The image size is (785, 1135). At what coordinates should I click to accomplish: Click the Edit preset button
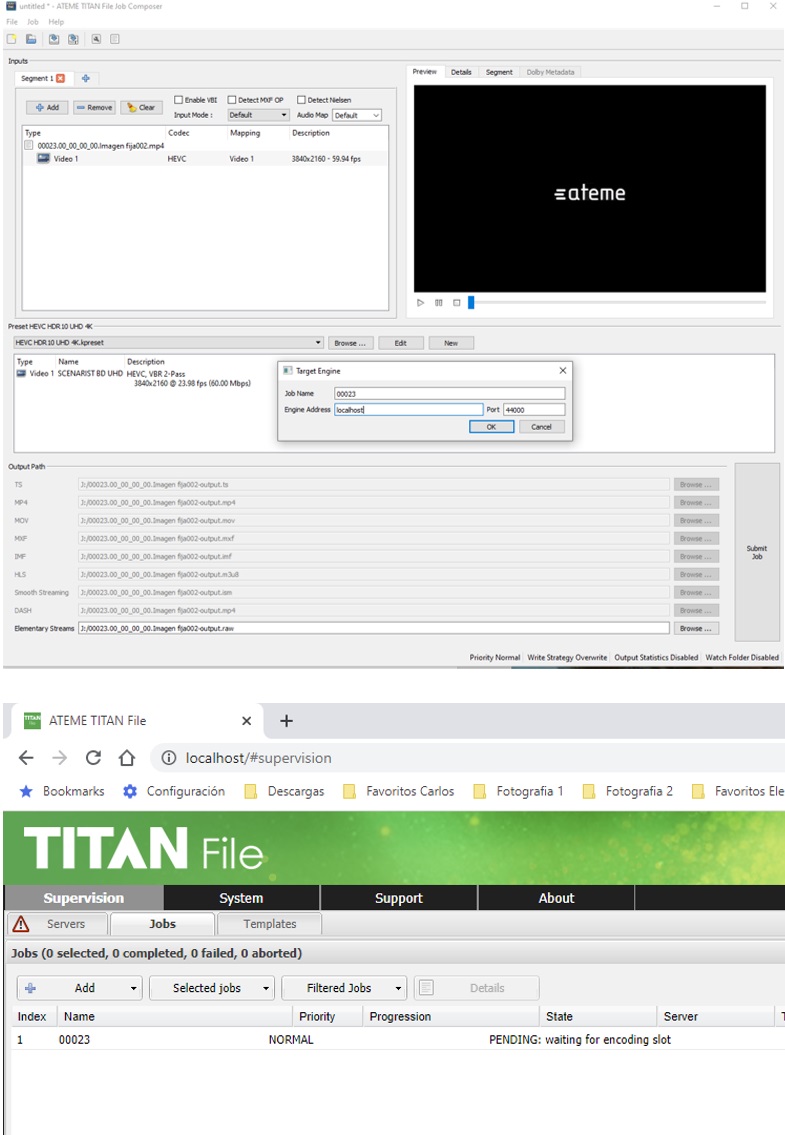pos(400,343)
